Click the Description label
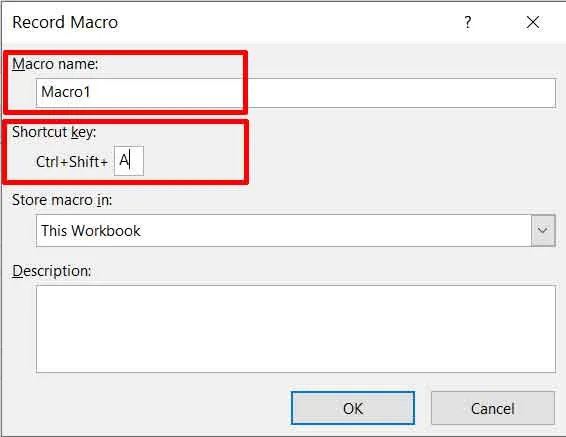 [52, 271]
